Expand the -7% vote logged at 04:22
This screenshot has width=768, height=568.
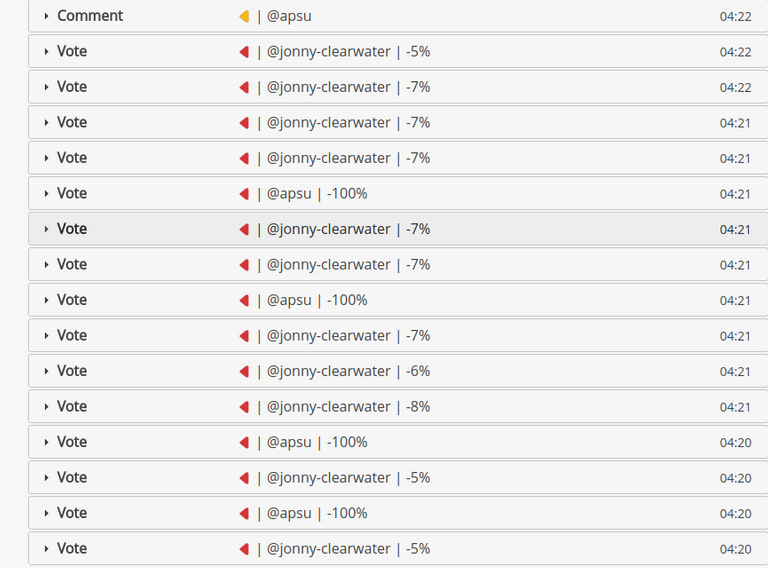(46, 87)
